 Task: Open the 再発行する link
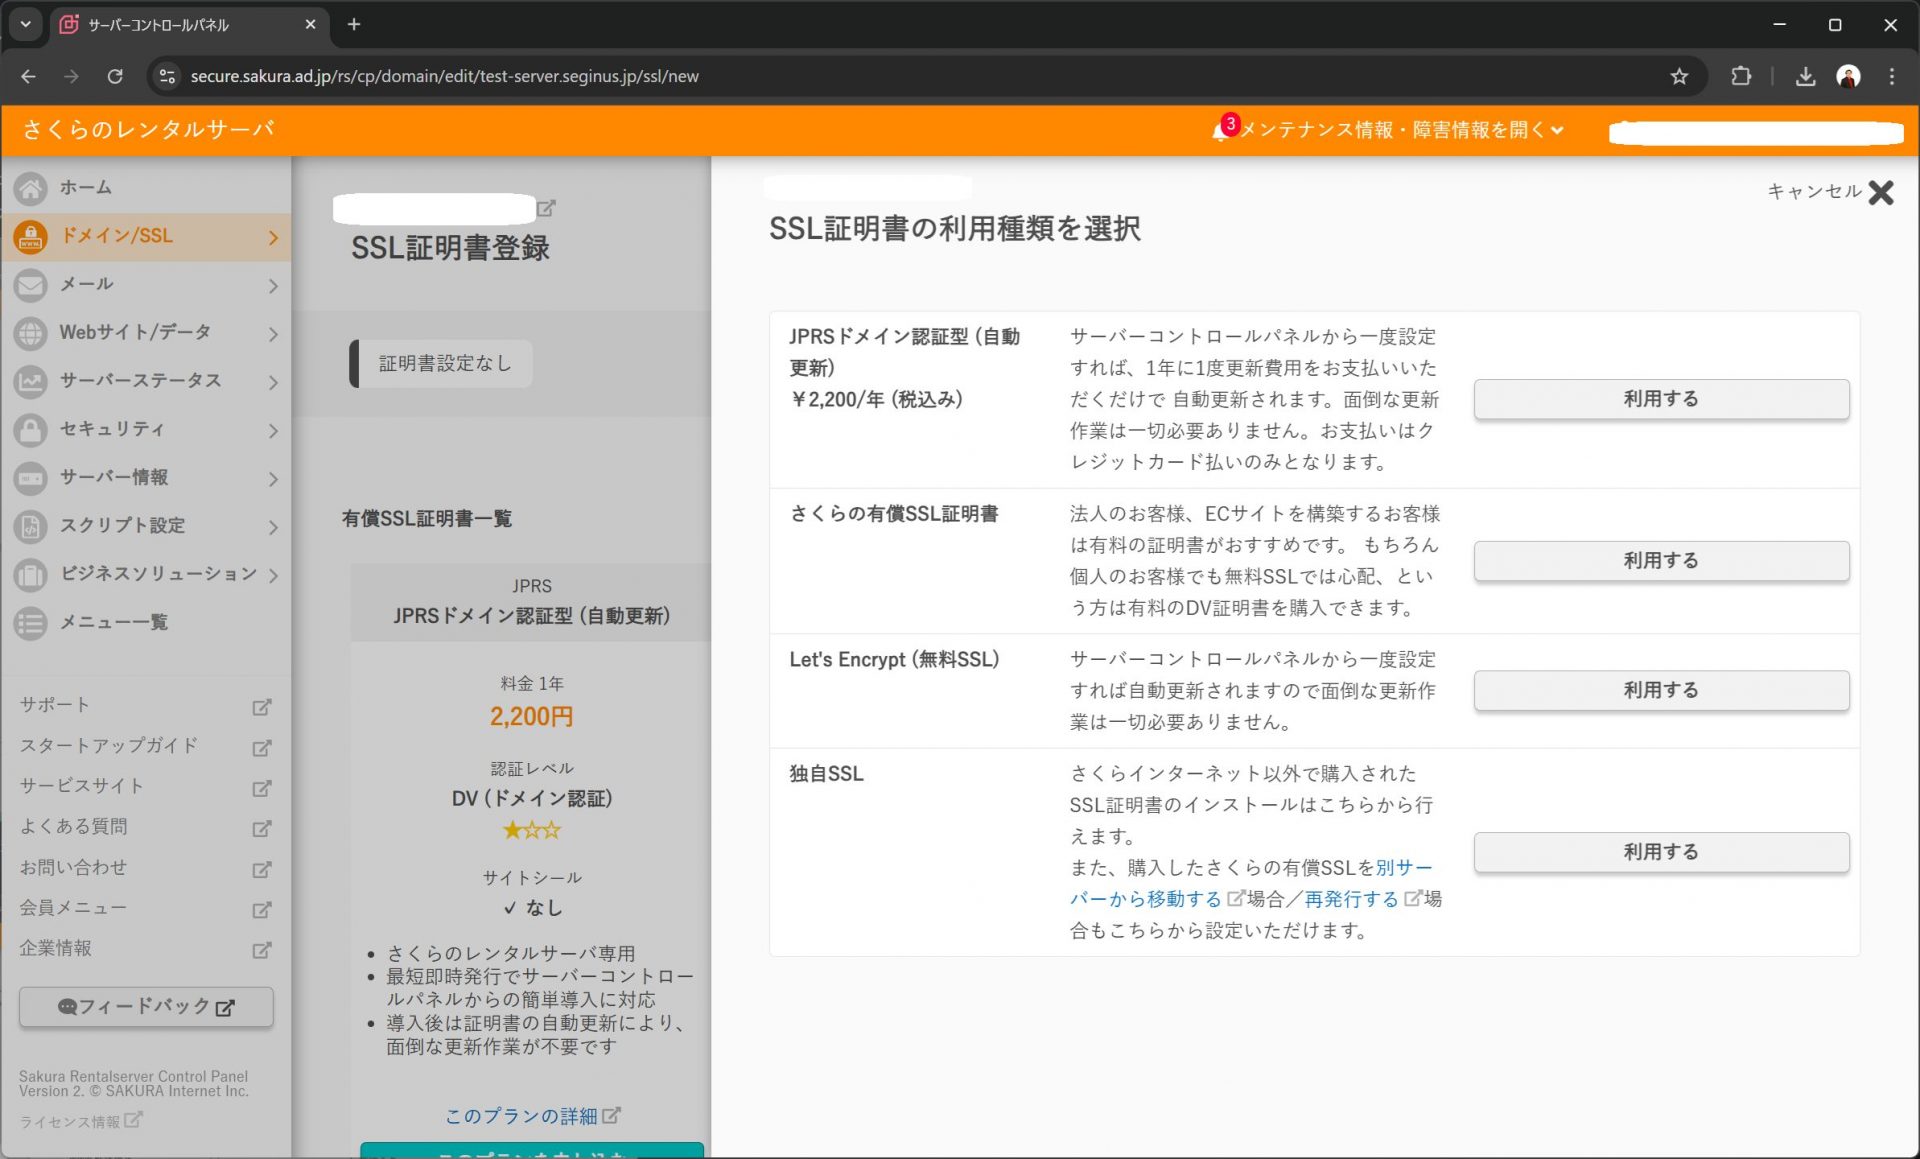(1350, 899)
